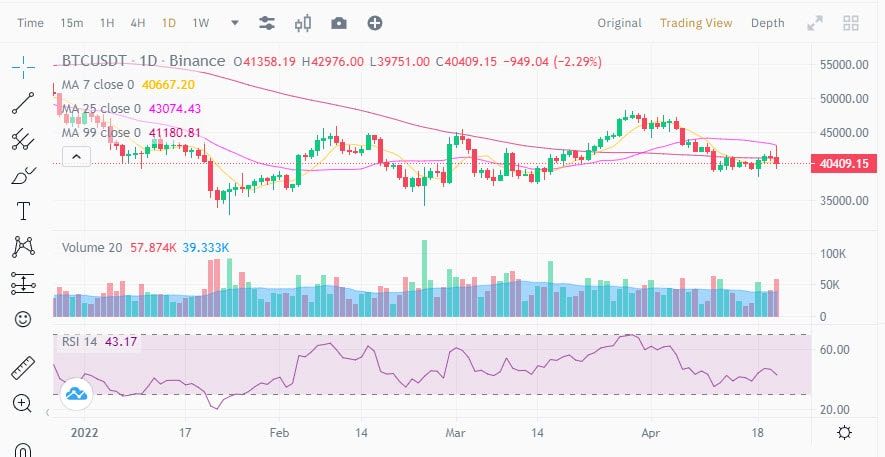The image size is (885, 457).
Task: Select the crosshair cursor tool
Action: (x=23, y=67)
